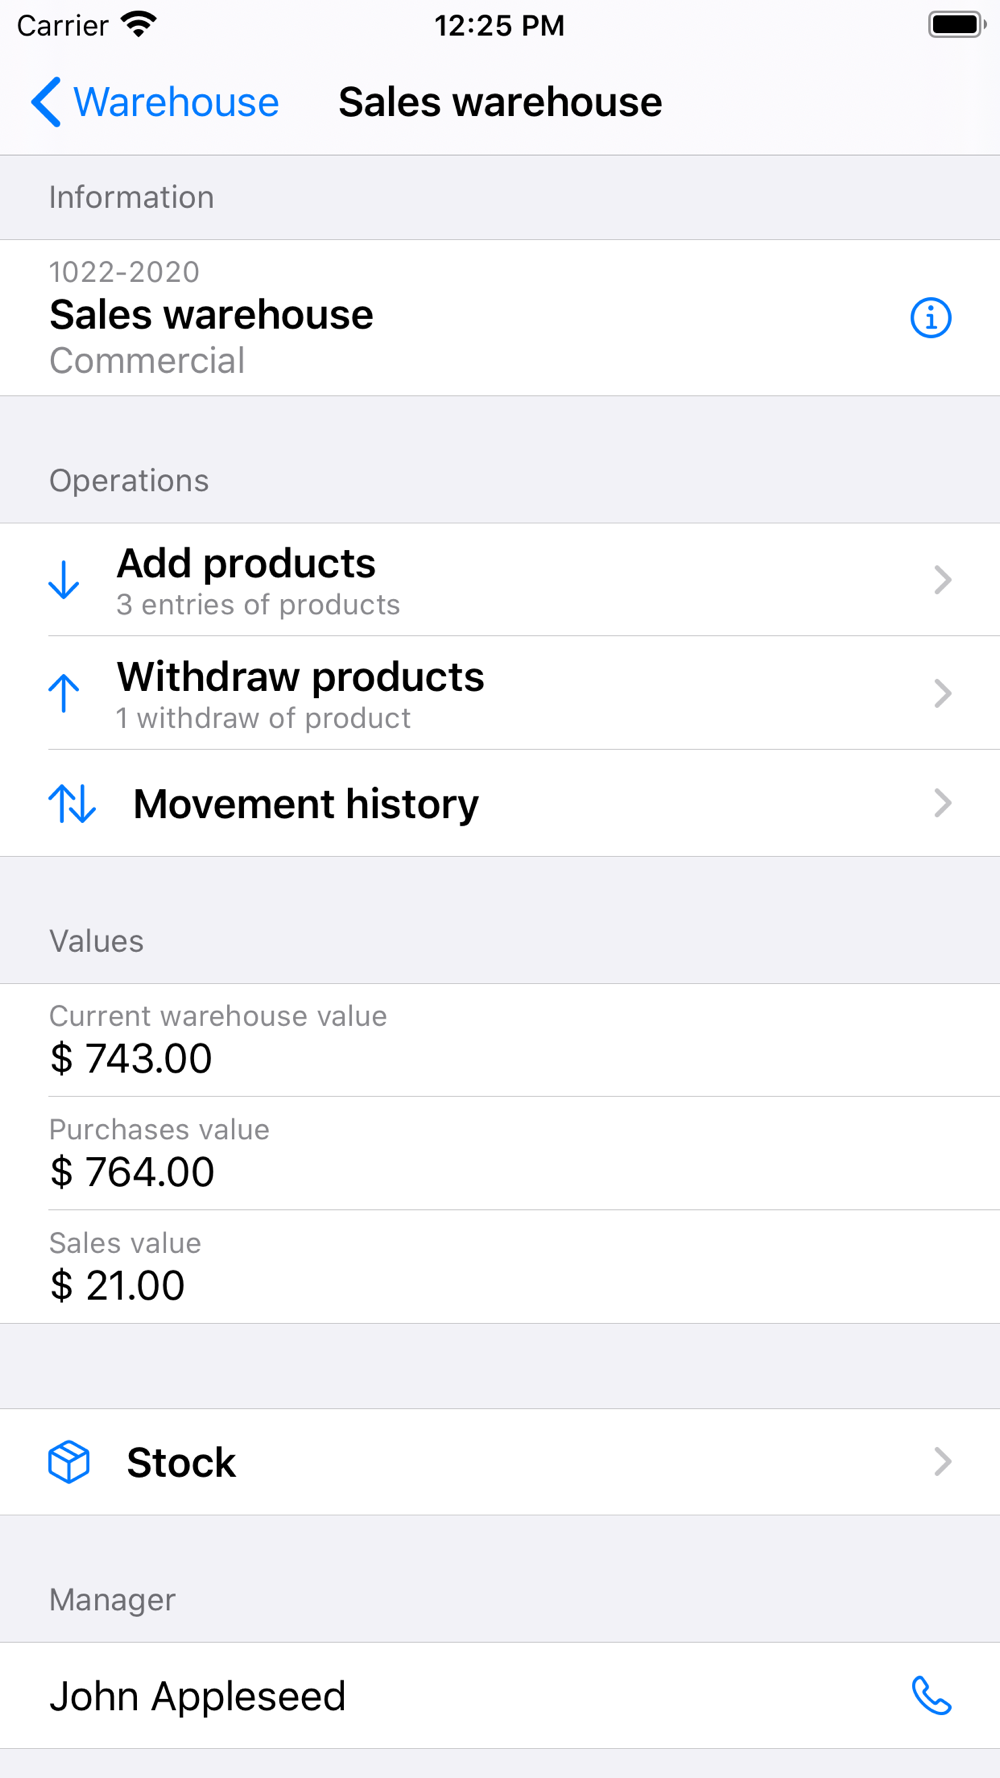Open Stock using the right chevron
Viewport: 1000px width, 1778px height.
942,1462
